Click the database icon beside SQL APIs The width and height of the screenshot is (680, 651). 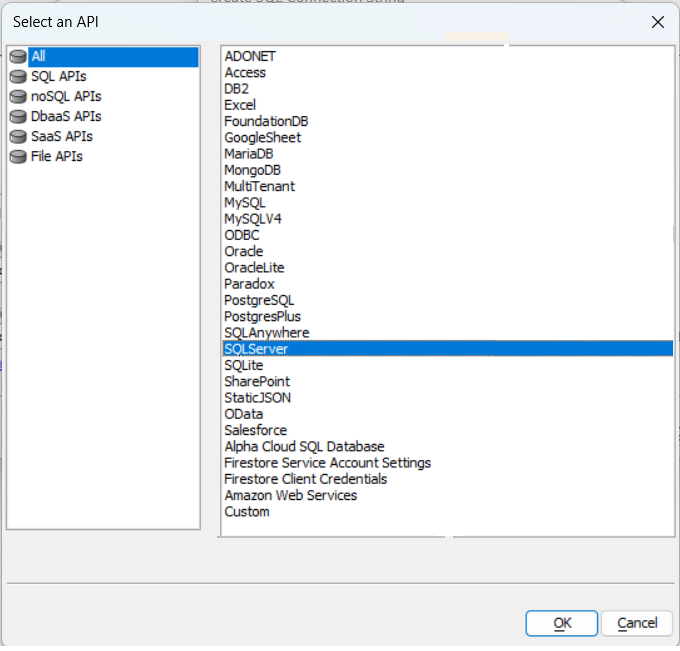pyautogui.click(x=18, y=77)
